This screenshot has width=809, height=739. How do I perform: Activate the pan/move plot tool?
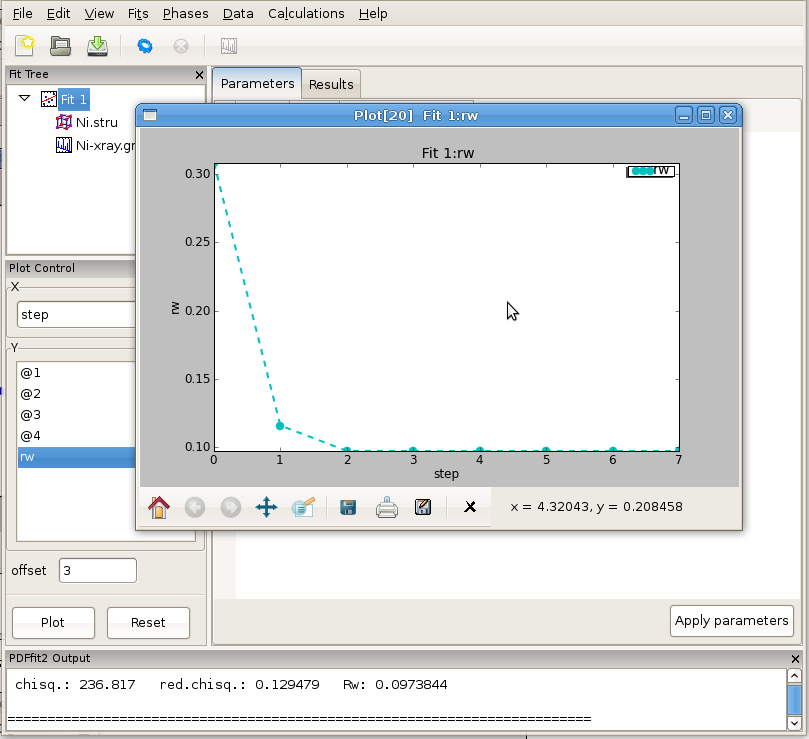tap(266, 507)
